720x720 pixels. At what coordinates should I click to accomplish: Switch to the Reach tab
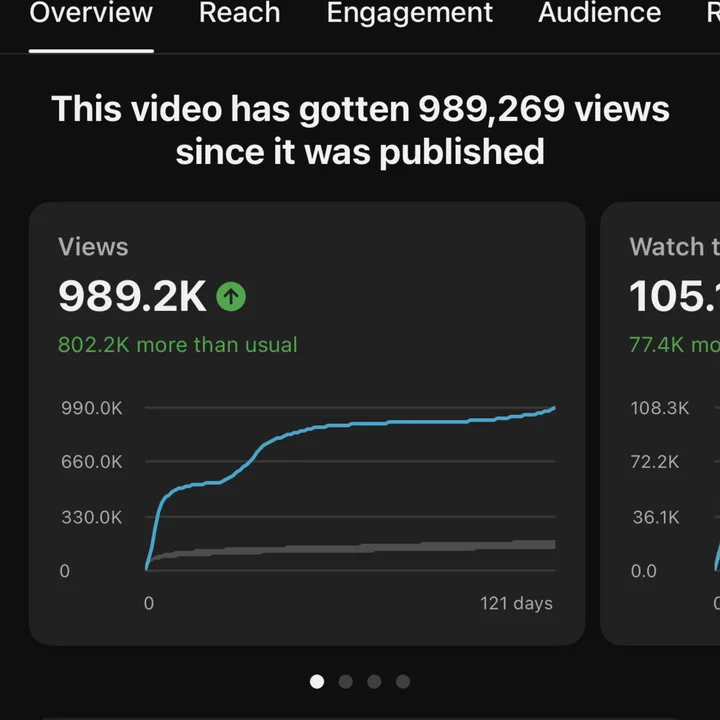pyautogui.click(x=239, y=13)
